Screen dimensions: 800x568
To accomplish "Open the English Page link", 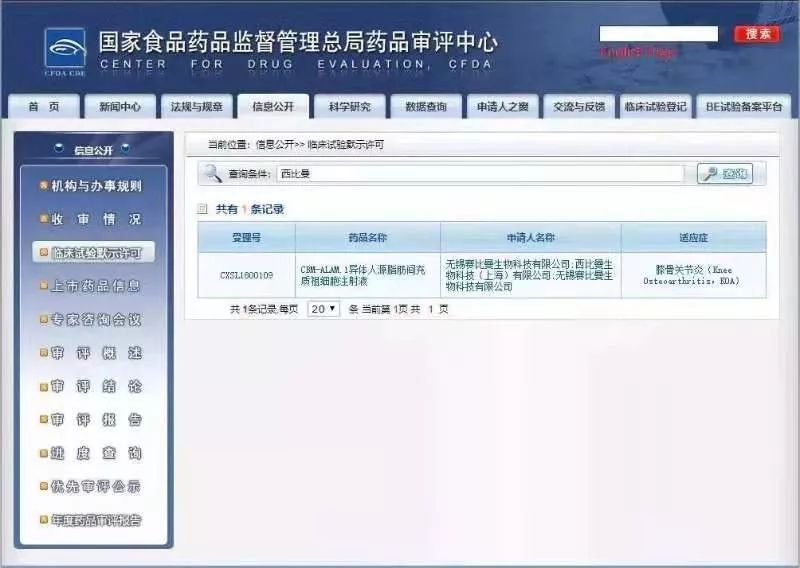I will point(638,51).
